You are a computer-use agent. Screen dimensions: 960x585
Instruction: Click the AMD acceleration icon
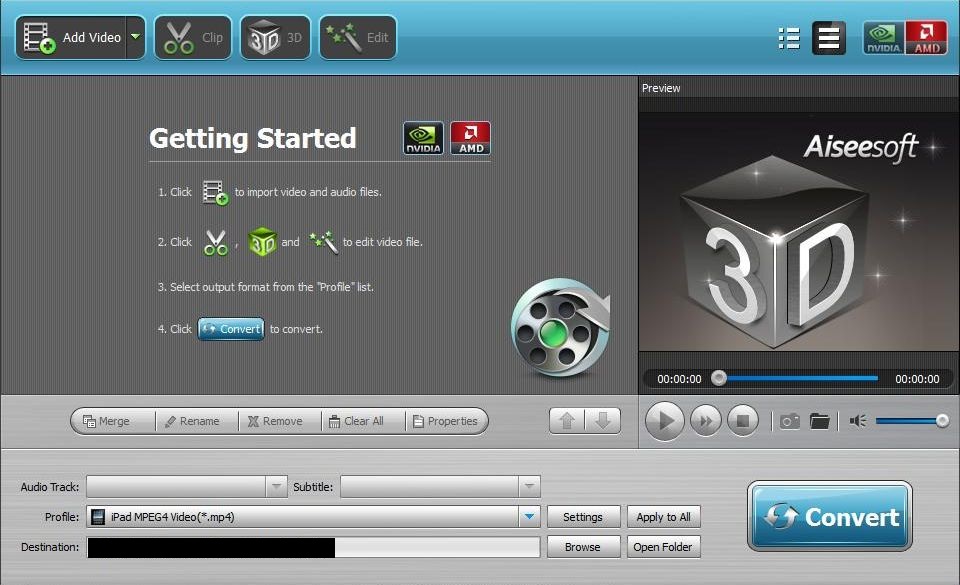925,37
